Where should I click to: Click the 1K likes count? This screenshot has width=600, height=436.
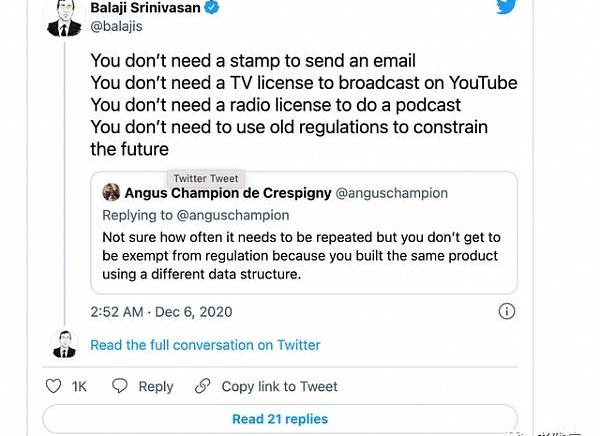80,386
